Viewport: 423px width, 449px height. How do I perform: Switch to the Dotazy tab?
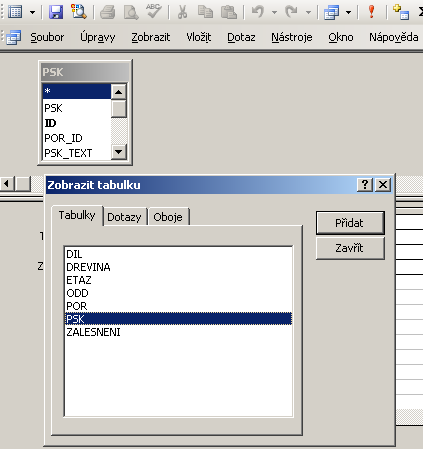pos(124,217)
